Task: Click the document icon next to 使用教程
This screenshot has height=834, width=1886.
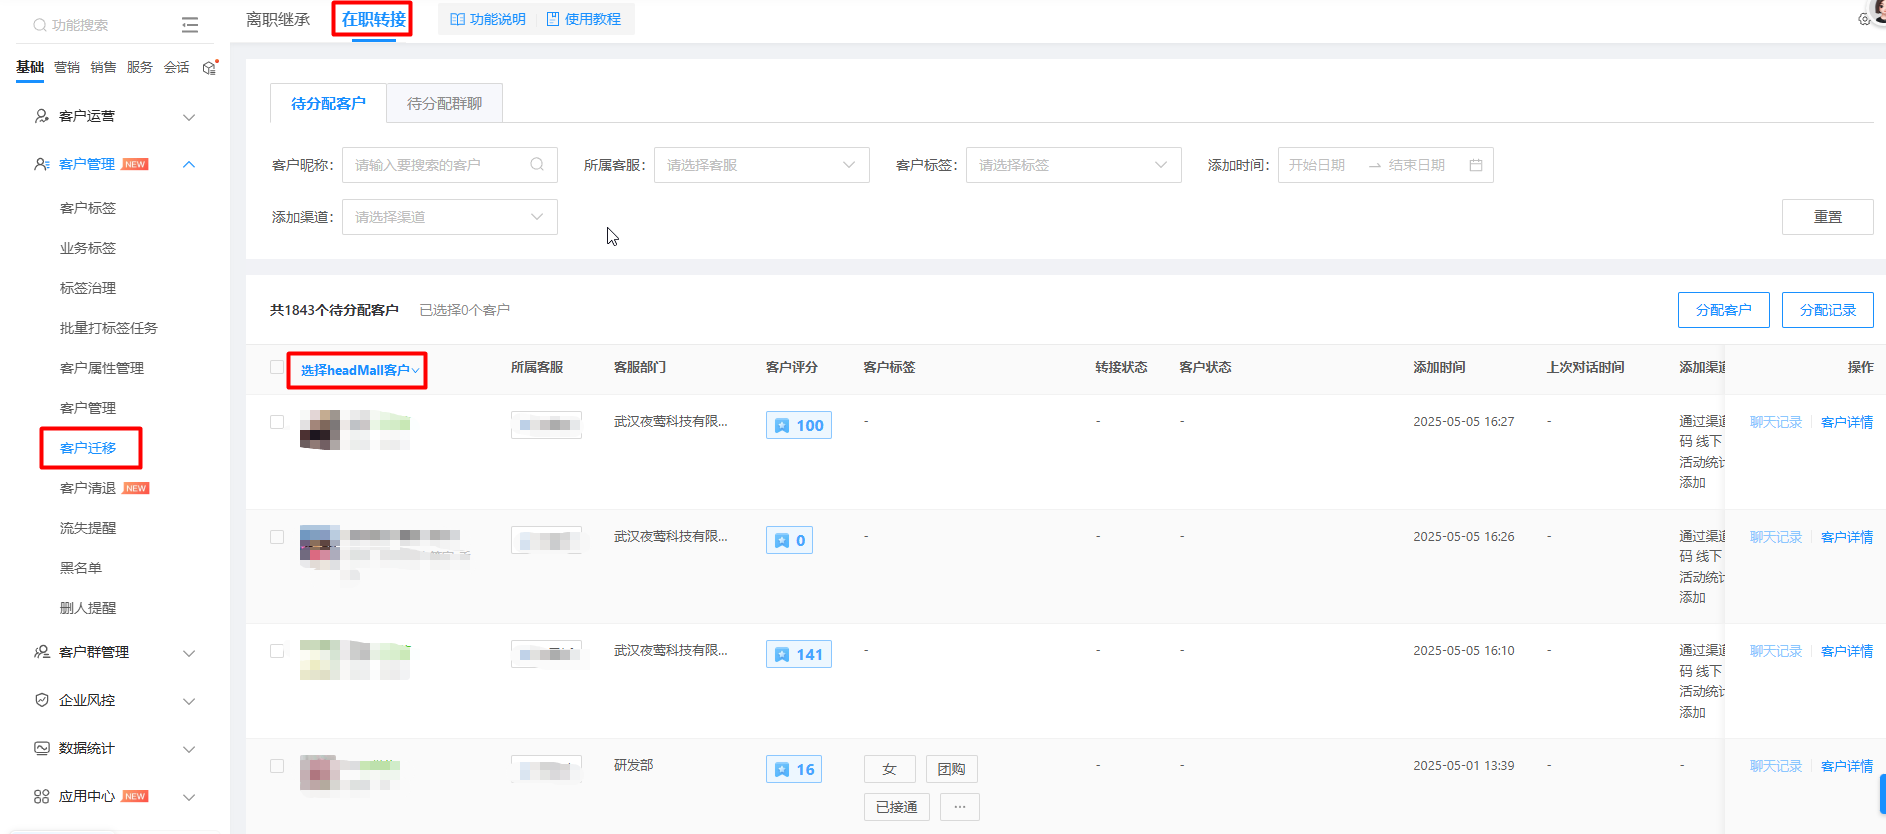Action: pos(553,19)
